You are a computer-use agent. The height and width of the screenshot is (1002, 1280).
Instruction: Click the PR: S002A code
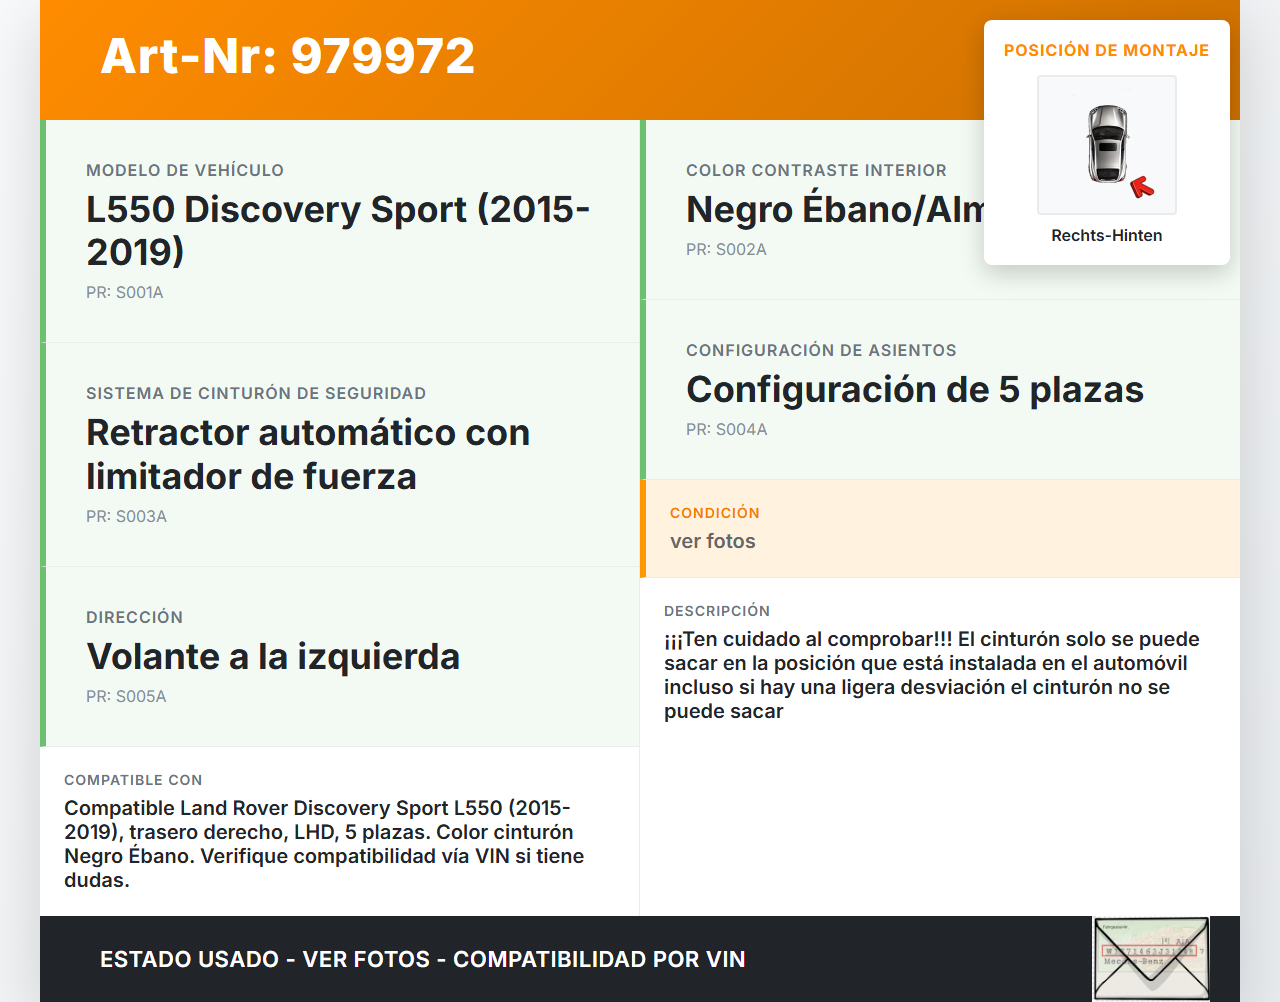point(726,249)
